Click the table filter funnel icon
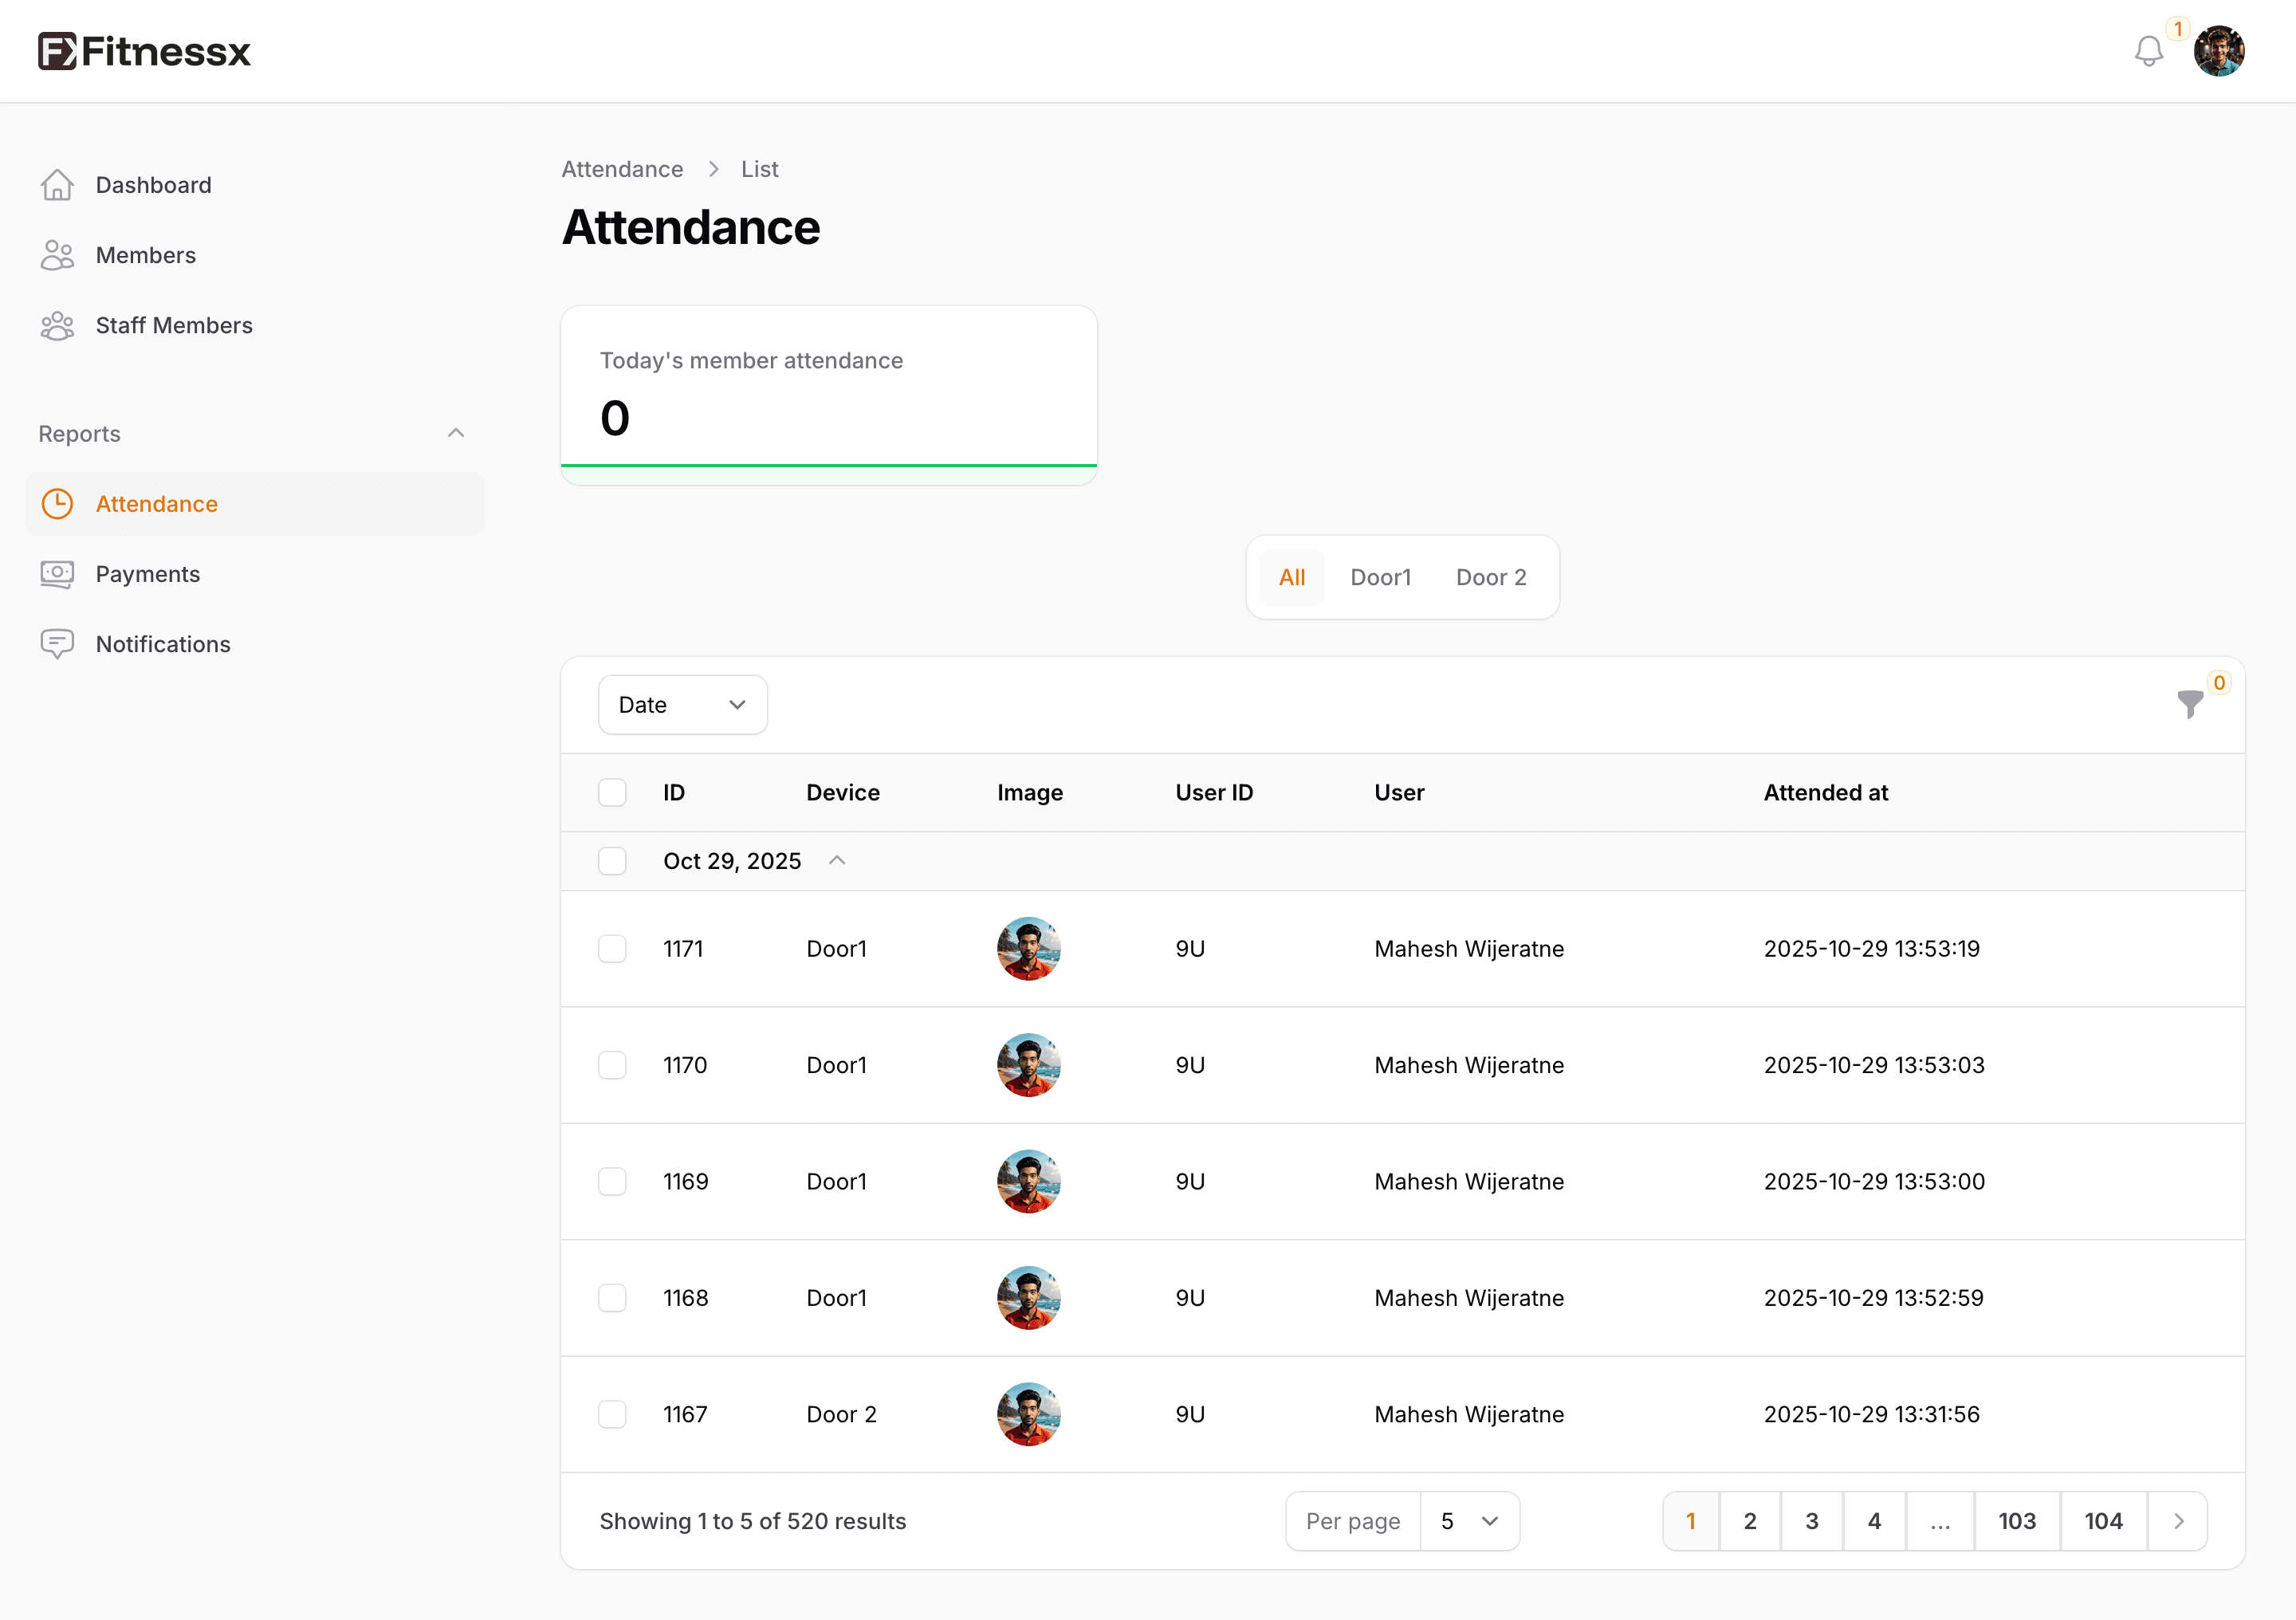Screen dimensions: 2296x1620 (x=2189, y=704)
